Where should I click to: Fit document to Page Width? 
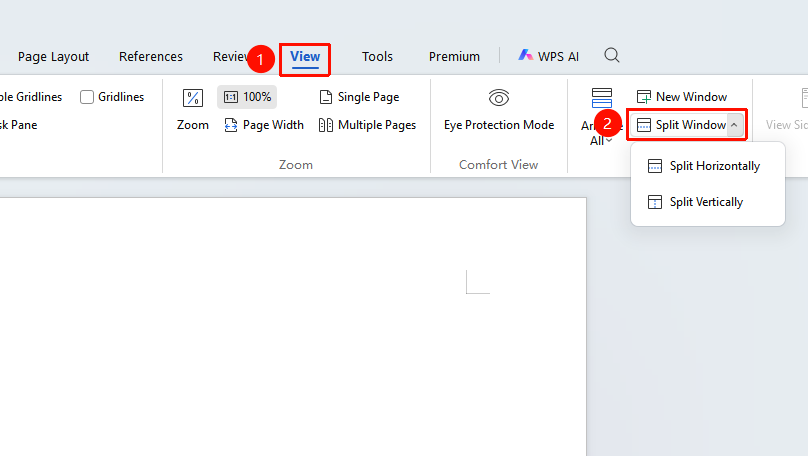(x=264, y=125)
